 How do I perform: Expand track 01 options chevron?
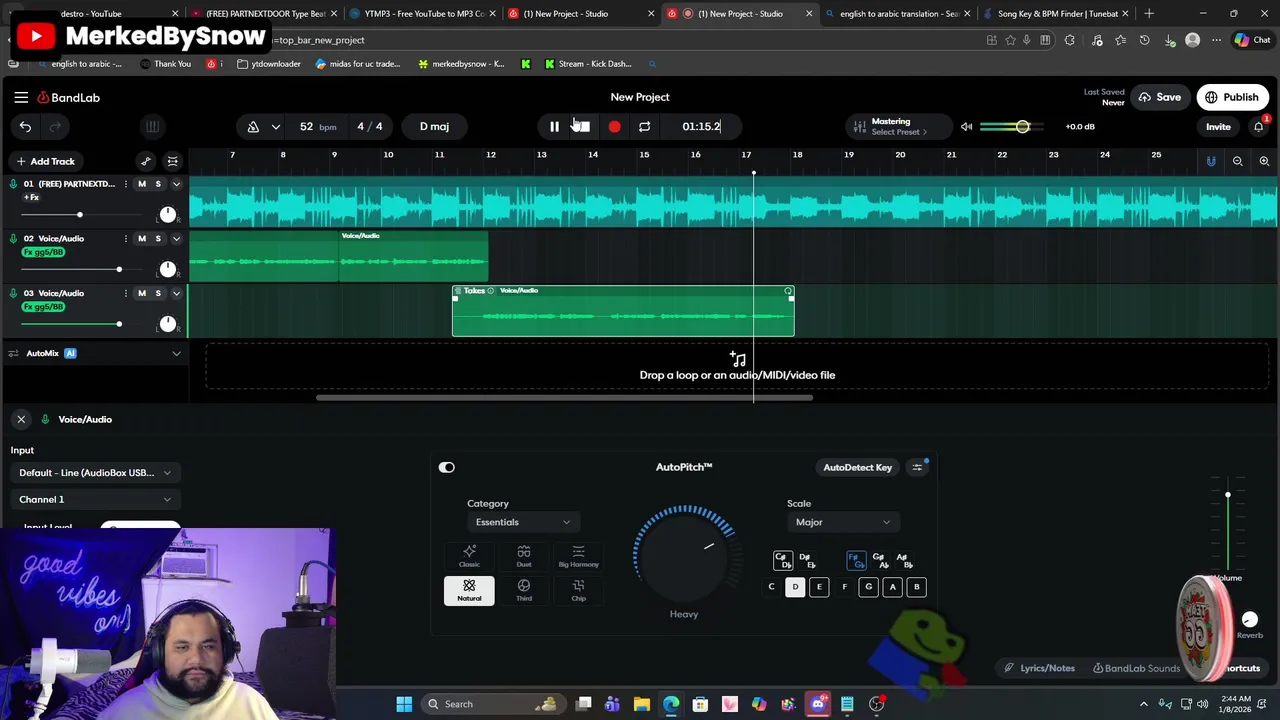click(176, 184)
